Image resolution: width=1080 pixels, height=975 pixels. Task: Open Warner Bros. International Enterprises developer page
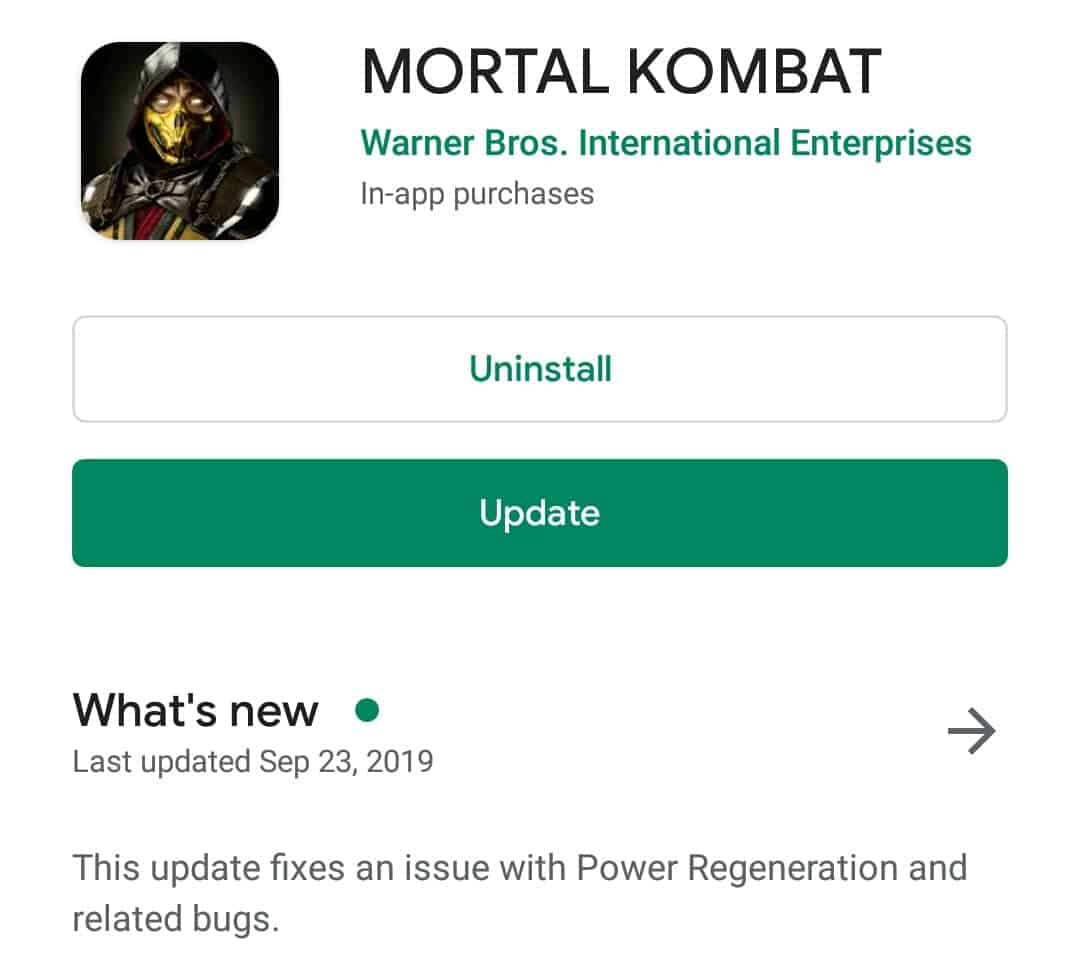[x=666, y=143]
